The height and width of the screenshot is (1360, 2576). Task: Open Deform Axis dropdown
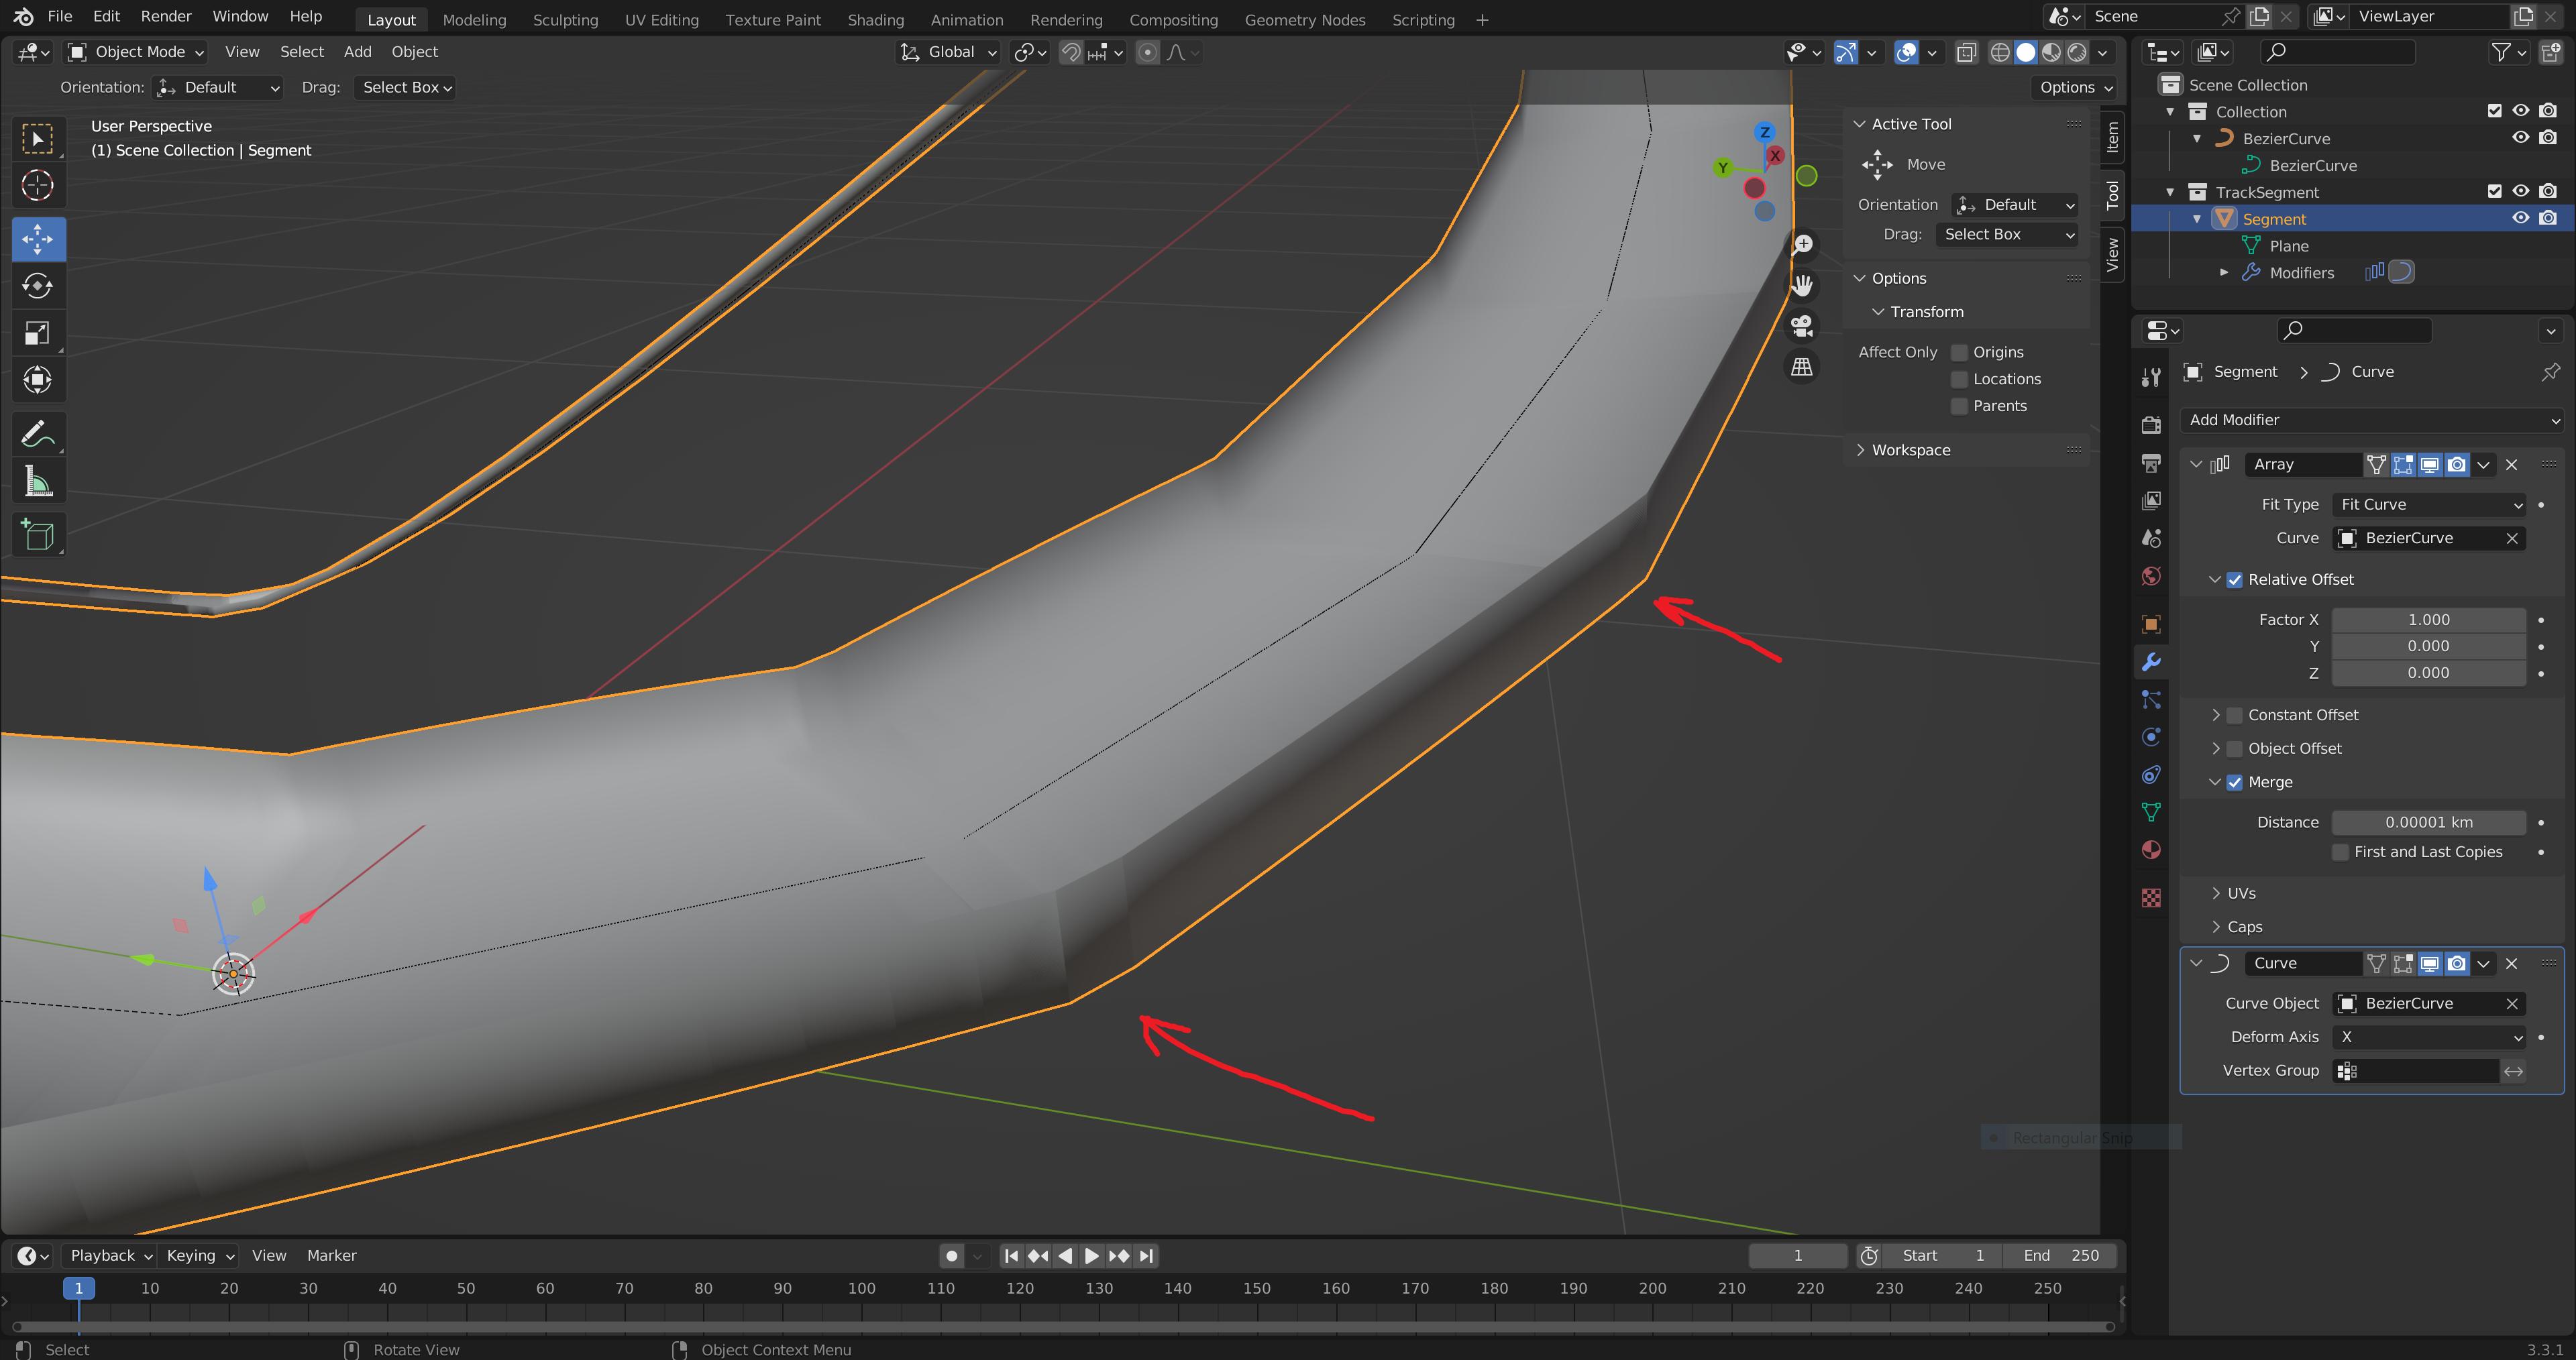pyautogui.click(x=2429, y=1037)
